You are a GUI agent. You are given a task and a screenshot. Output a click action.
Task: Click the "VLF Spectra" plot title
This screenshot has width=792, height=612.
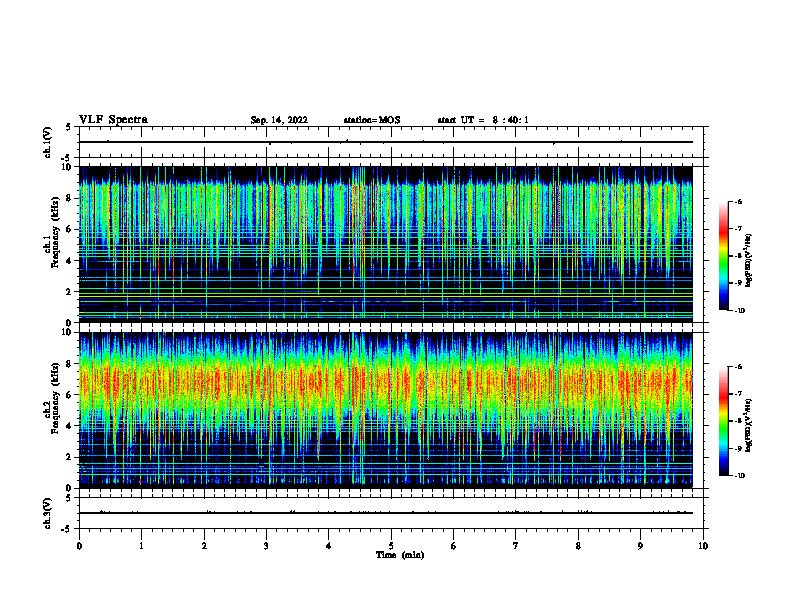coord(113,120)
